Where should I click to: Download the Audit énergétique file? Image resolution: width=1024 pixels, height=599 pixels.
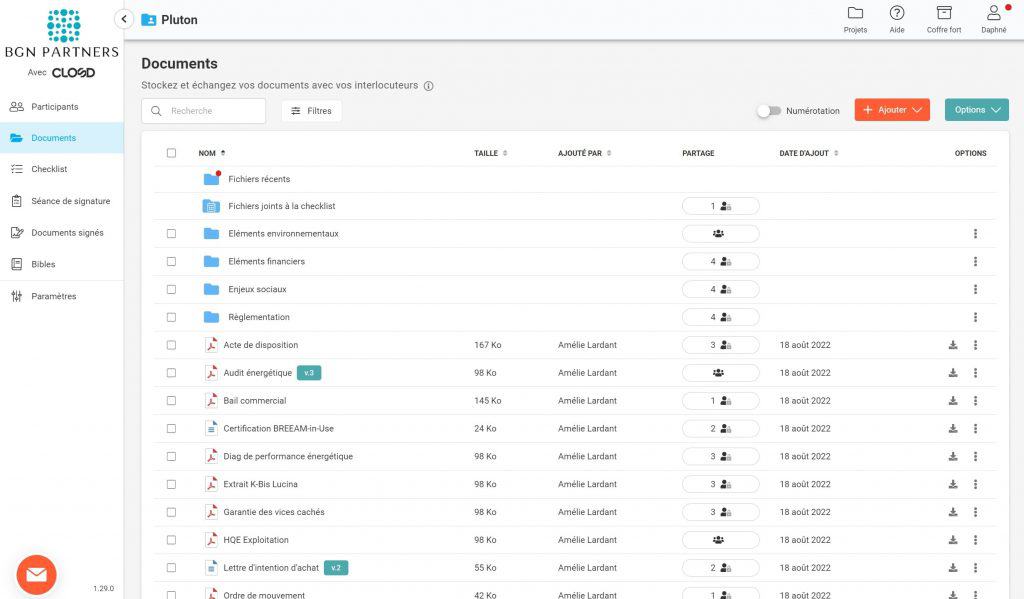(x=953, y=373)
